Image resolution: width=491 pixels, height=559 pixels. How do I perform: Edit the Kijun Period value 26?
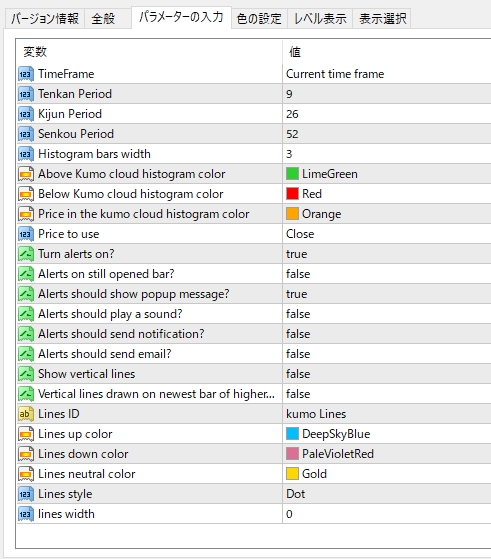[292, 114]
